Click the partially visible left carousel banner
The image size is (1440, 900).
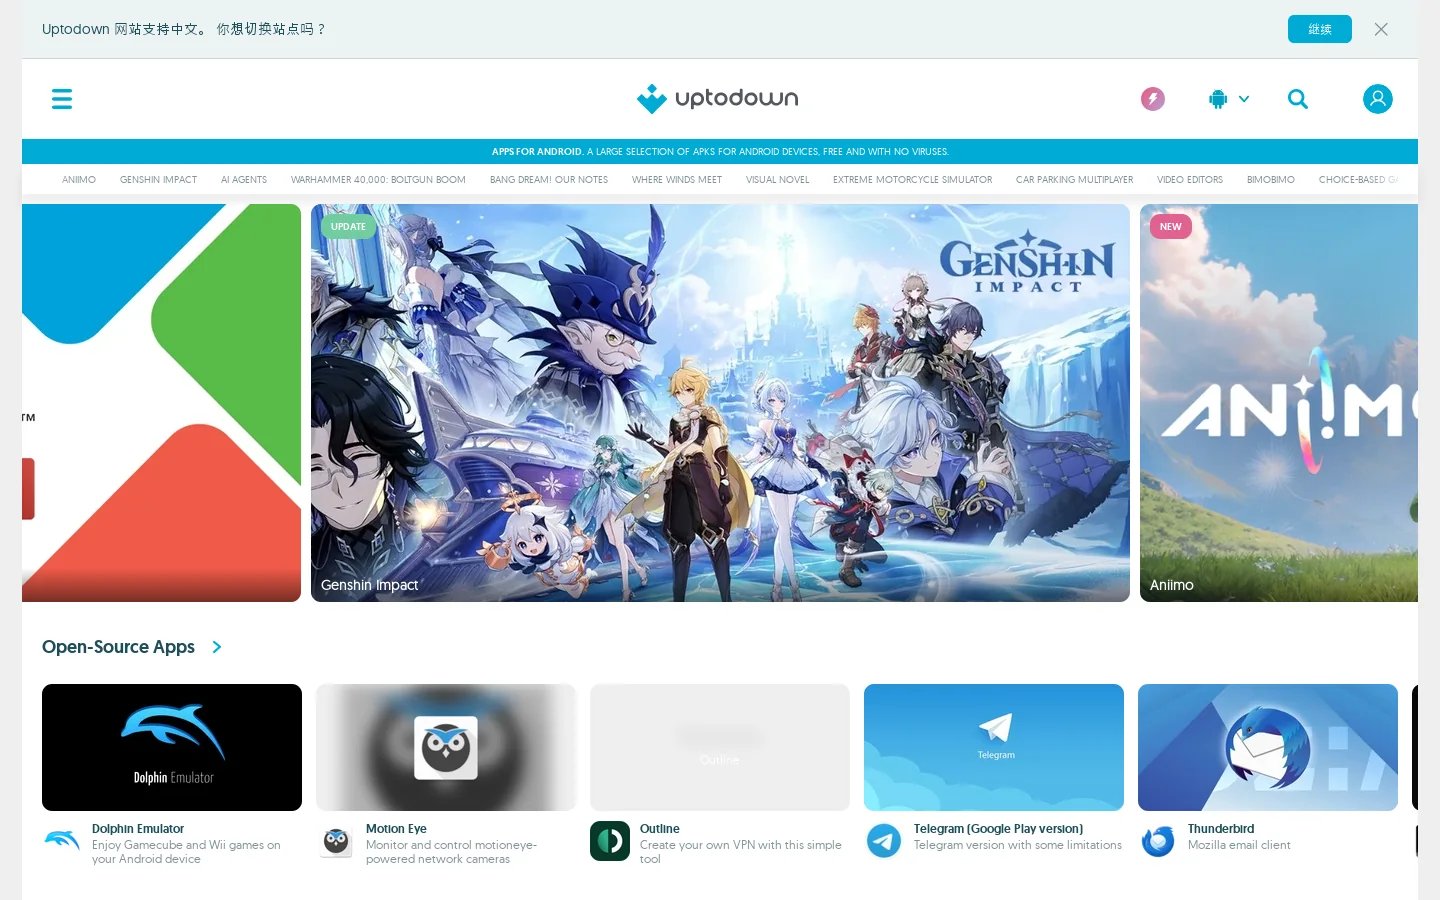(x=161, y=403)
